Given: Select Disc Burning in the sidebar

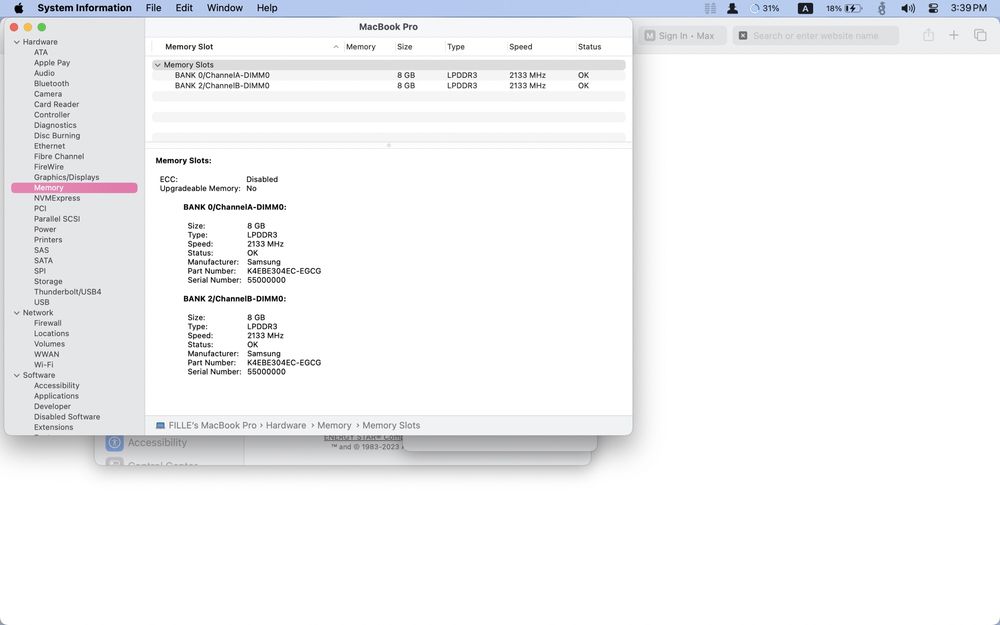Looking at the screenshot, I should coord(57,136).
